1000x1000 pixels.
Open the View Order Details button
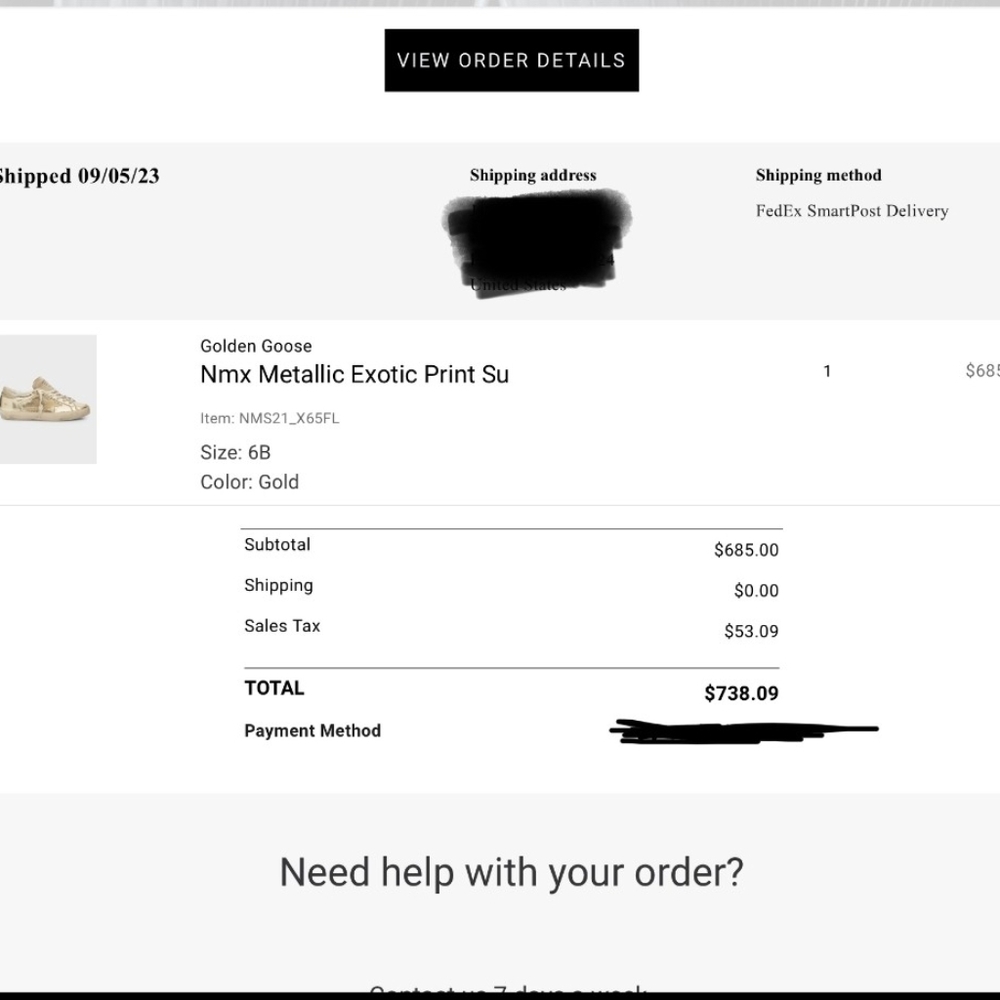pyautogui.click(x=511, y=61)
